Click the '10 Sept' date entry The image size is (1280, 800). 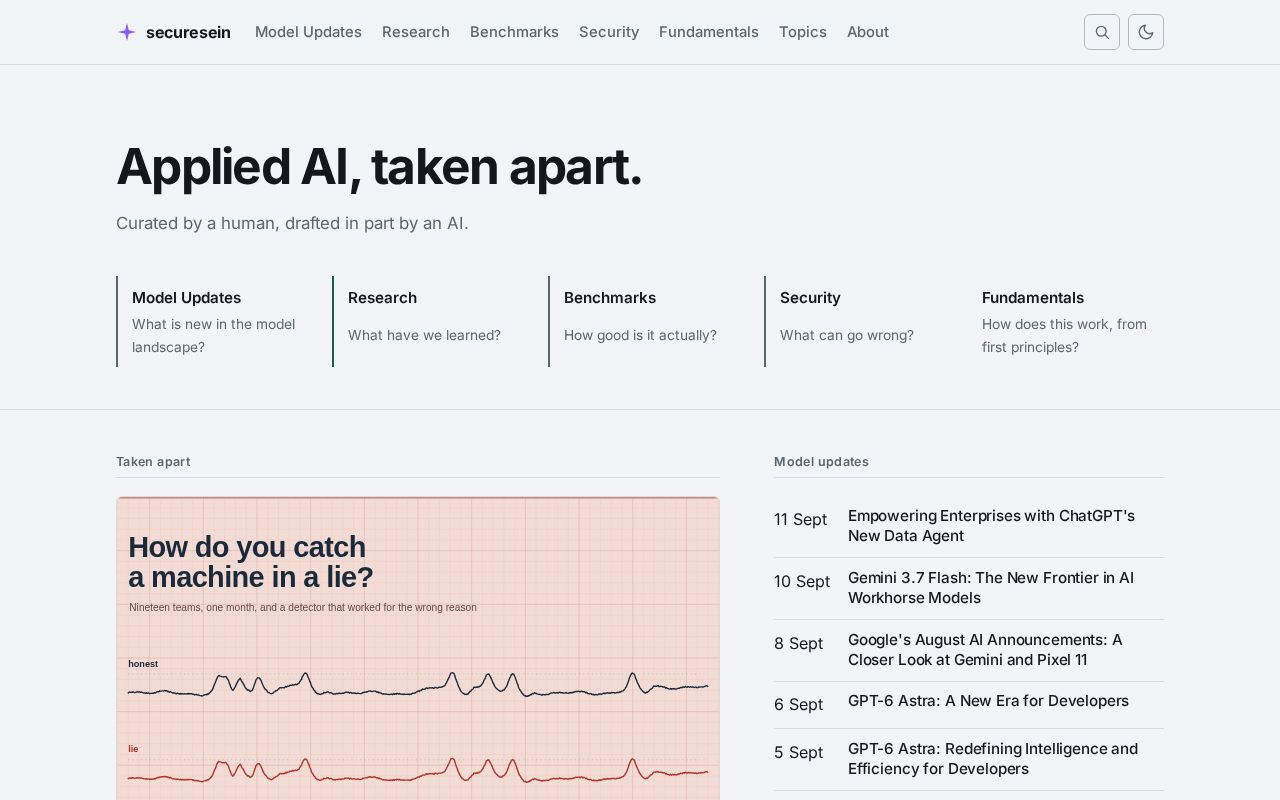pyautogui.click(x=802, y=582)
